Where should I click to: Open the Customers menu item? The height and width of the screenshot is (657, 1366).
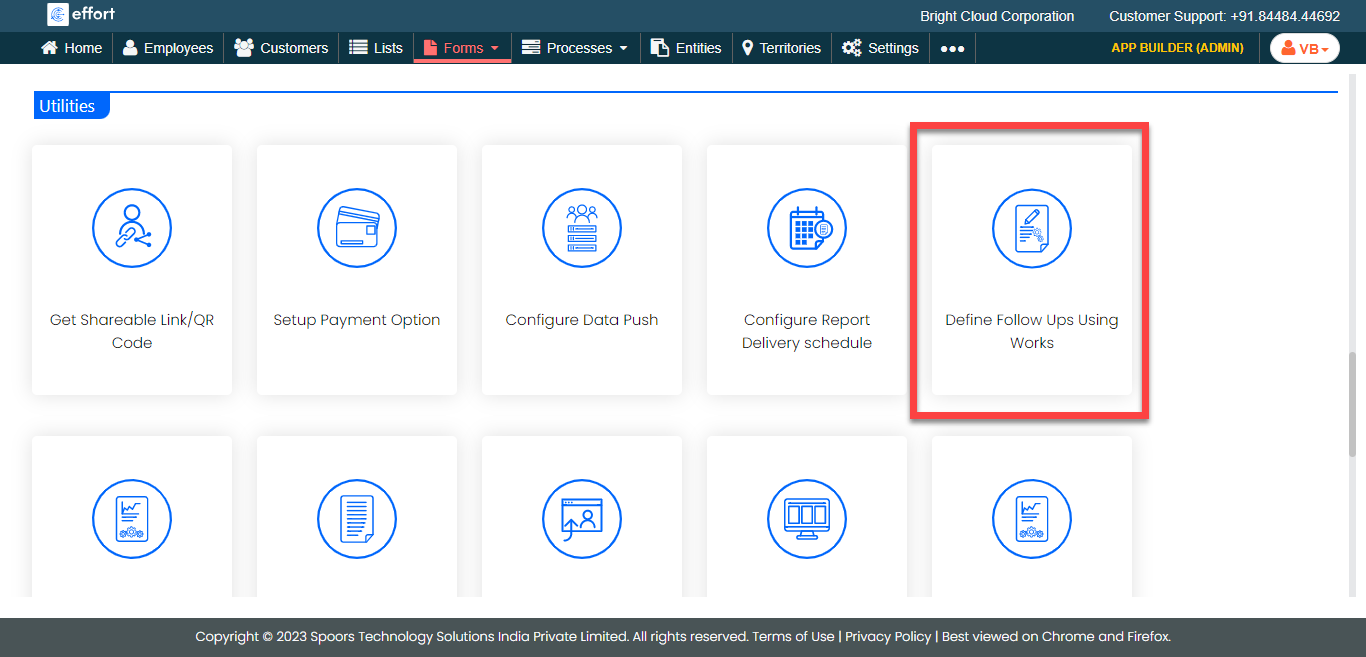pos(281,48)
